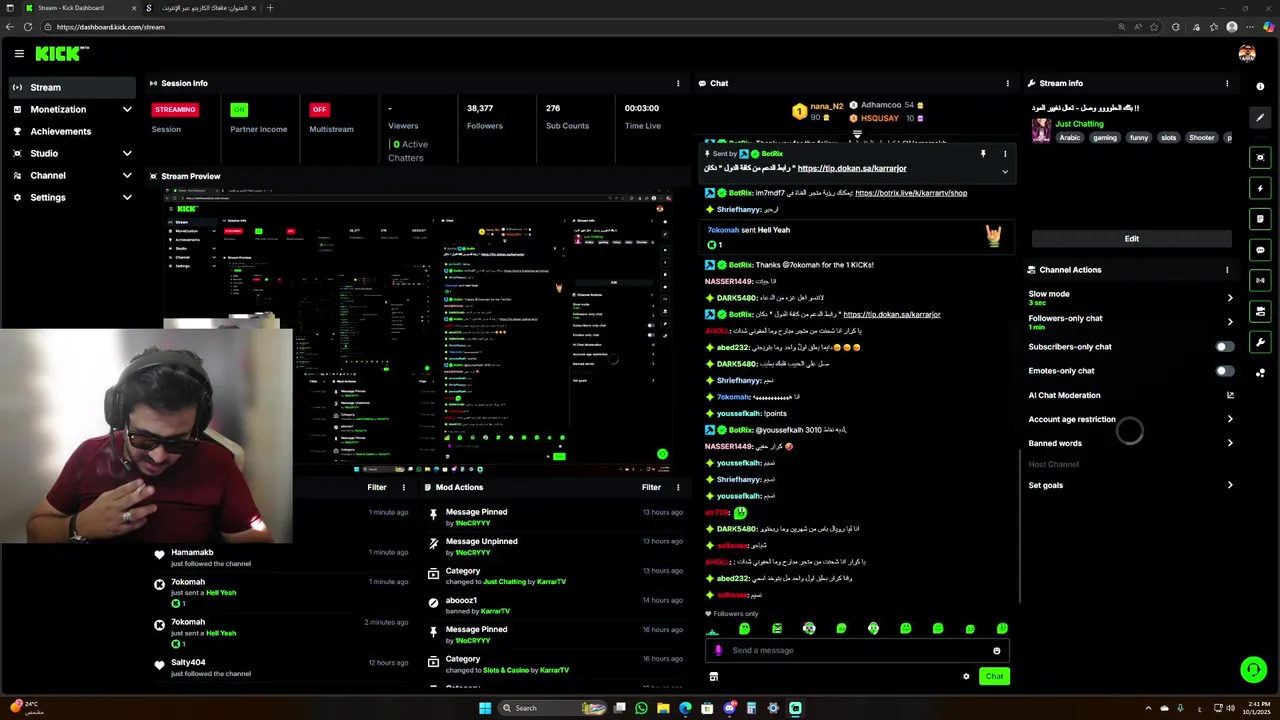
Task: Click the Arabic stream tag
Action: (x=1070, y=138)
